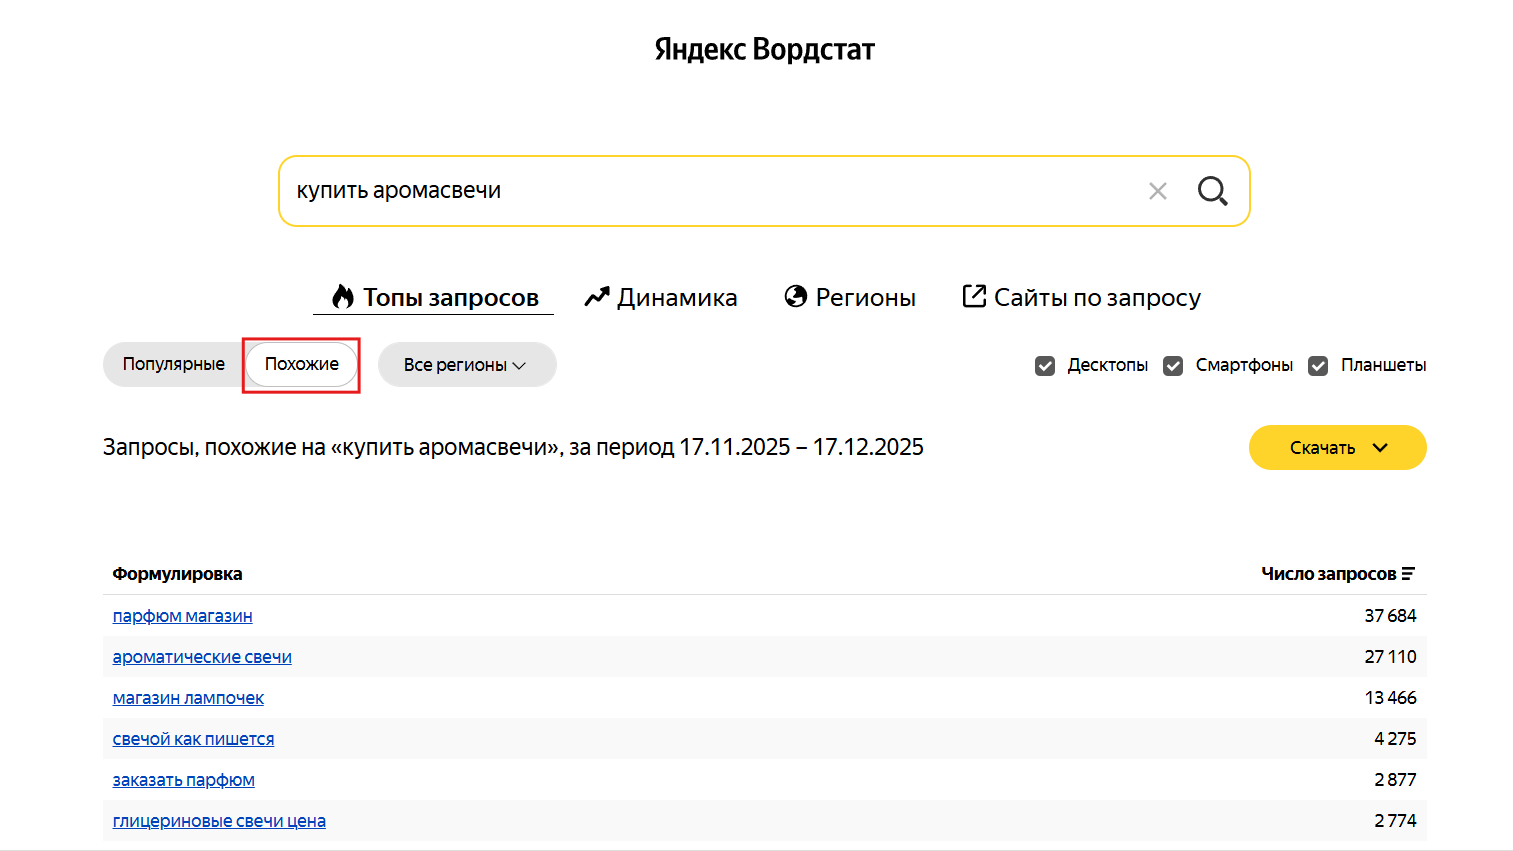Open the парфюм магазин query link
The height and width of the screenshot is (851, 1513).
click(x=182, y=616)
